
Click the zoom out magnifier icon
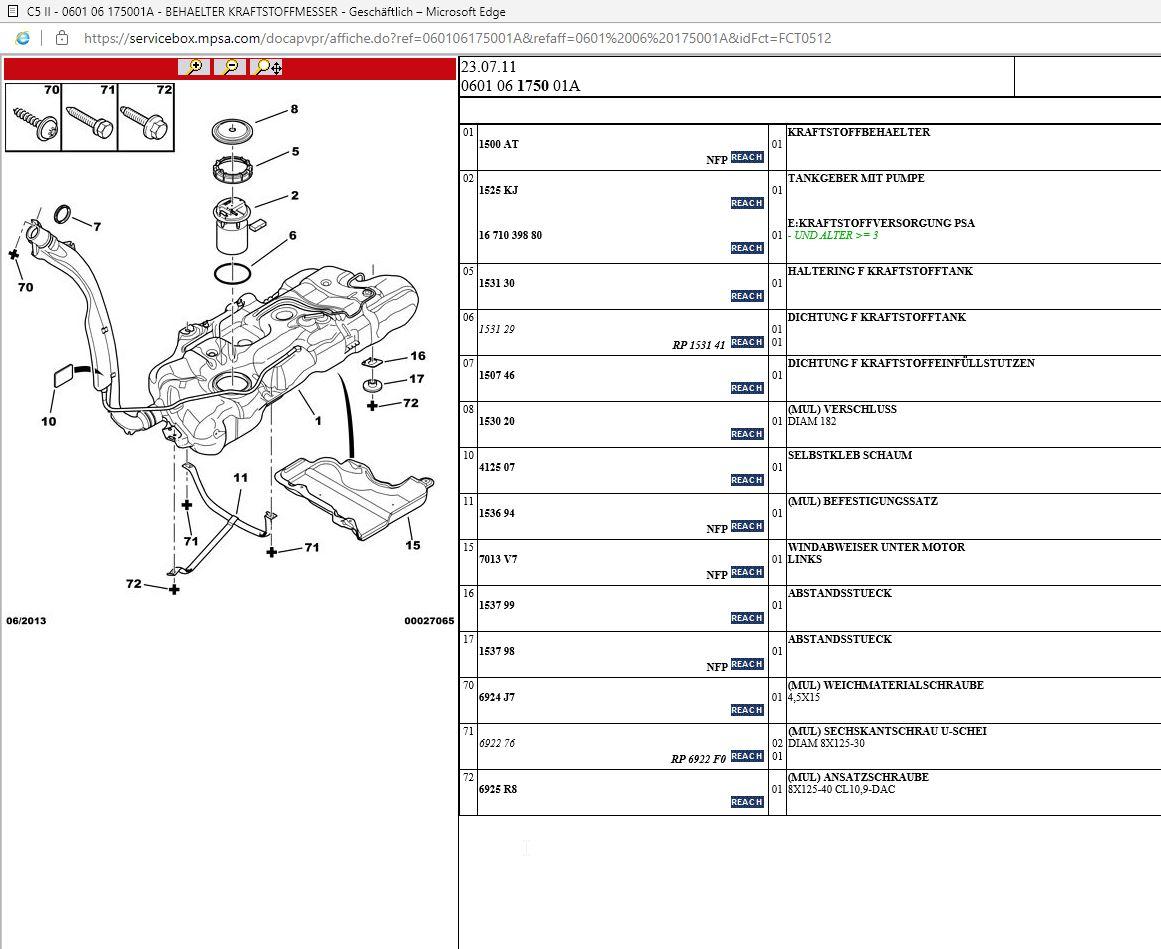230,67
